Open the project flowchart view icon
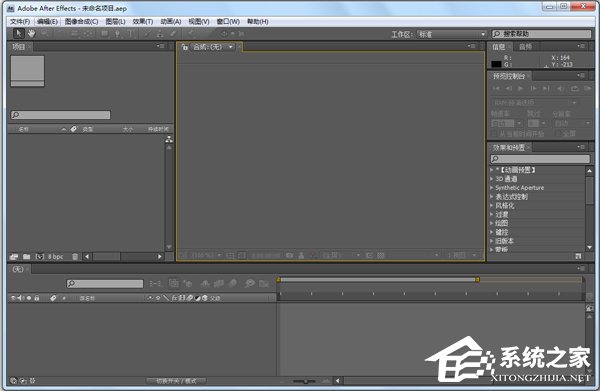Screen dimensions: 600x391 pos(169,139)
